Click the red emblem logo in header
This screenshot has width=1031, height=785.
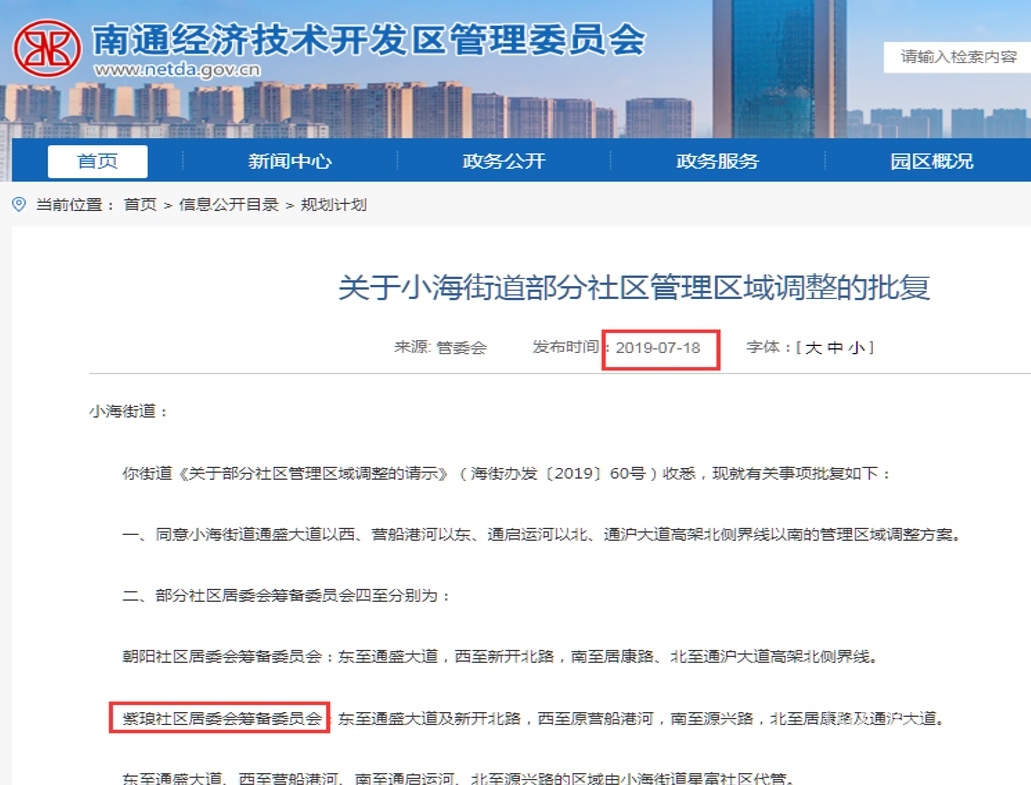tap(47, 48)
